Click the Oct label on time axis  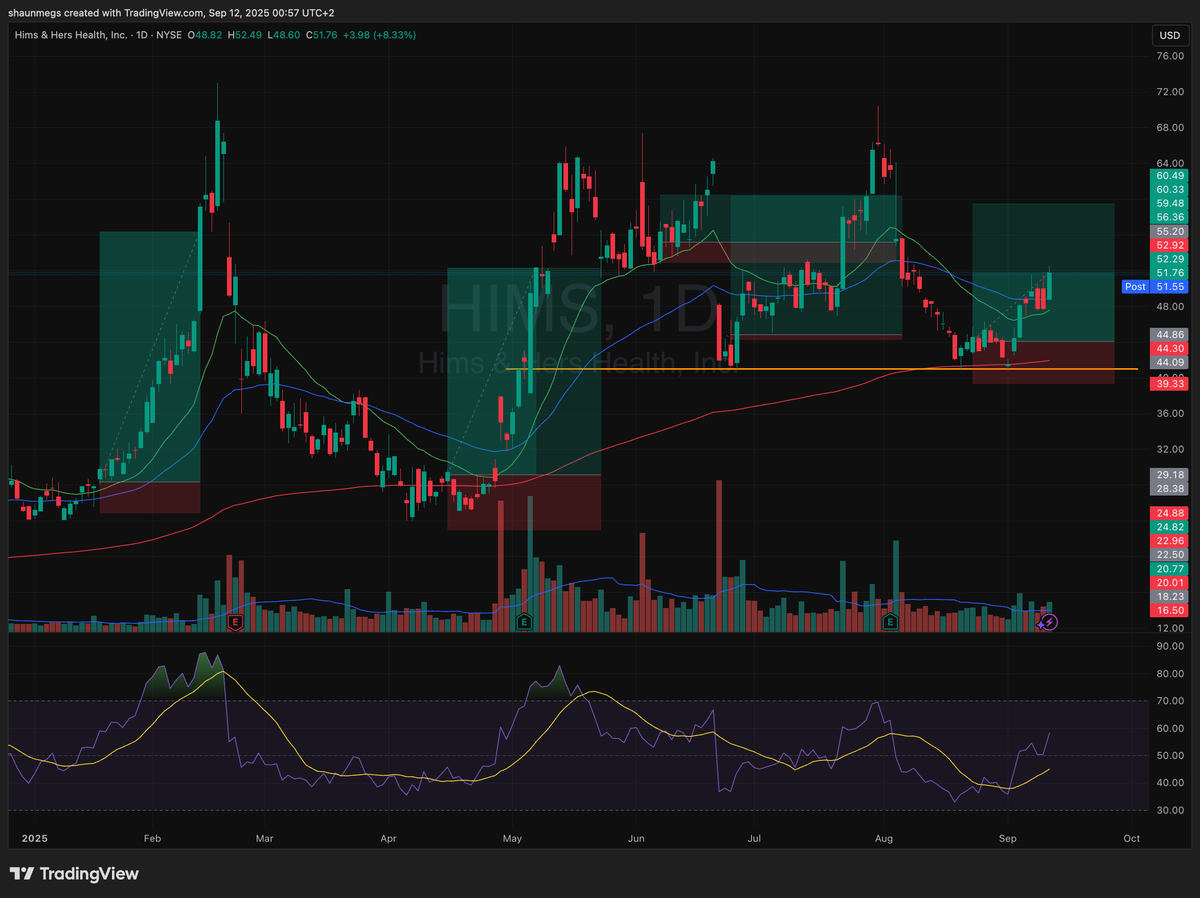(x=1131, y=838)
